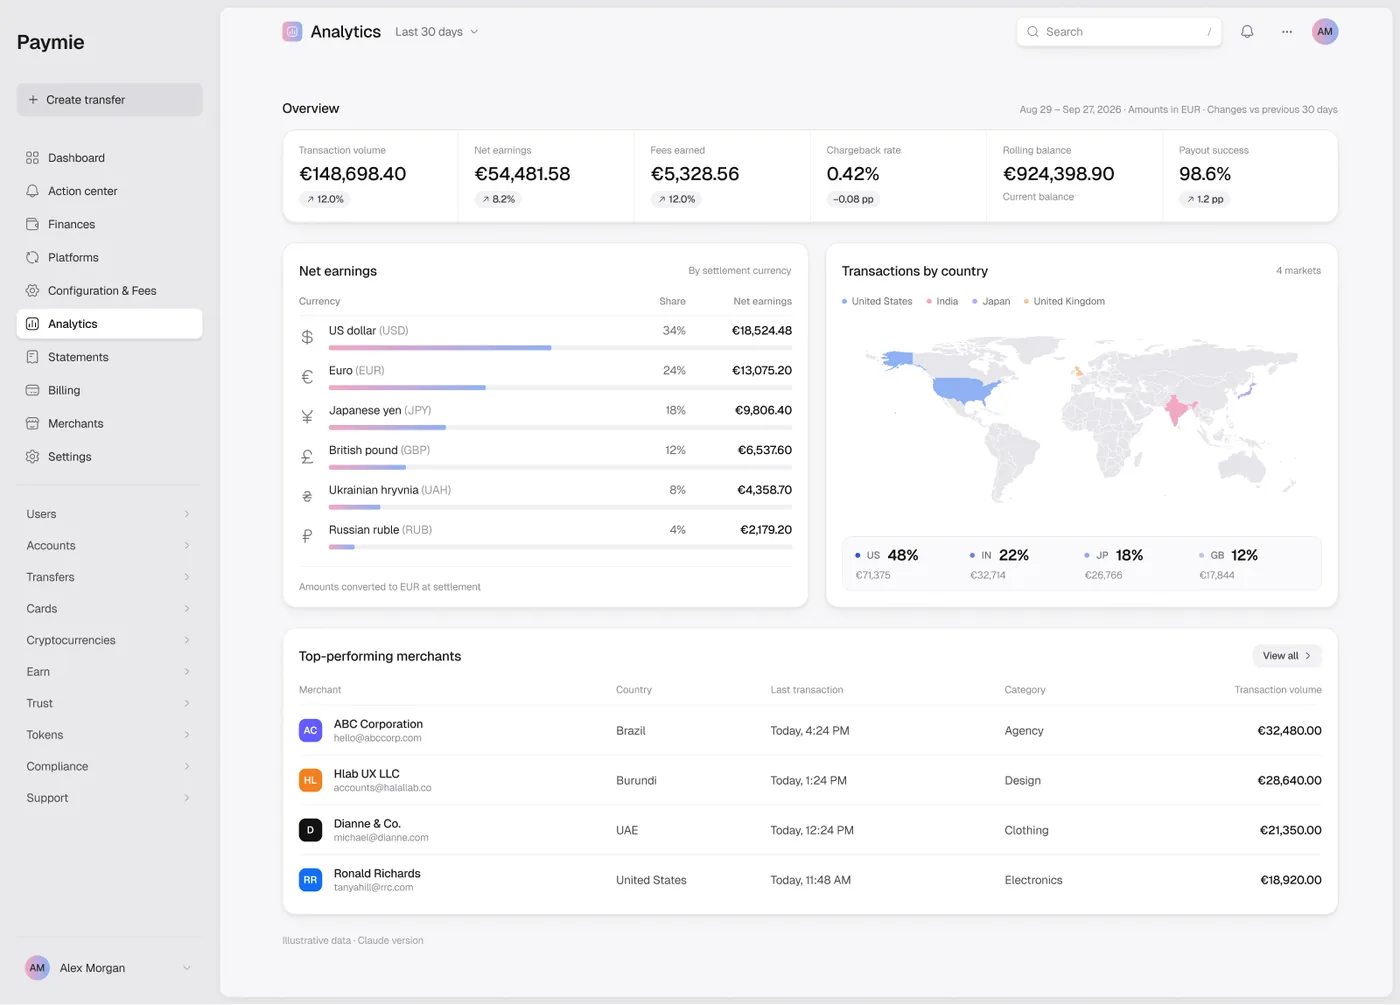Open notifications bell
The width and height of the screenshot is (1400, 1005).
[x=1247, y=32]
